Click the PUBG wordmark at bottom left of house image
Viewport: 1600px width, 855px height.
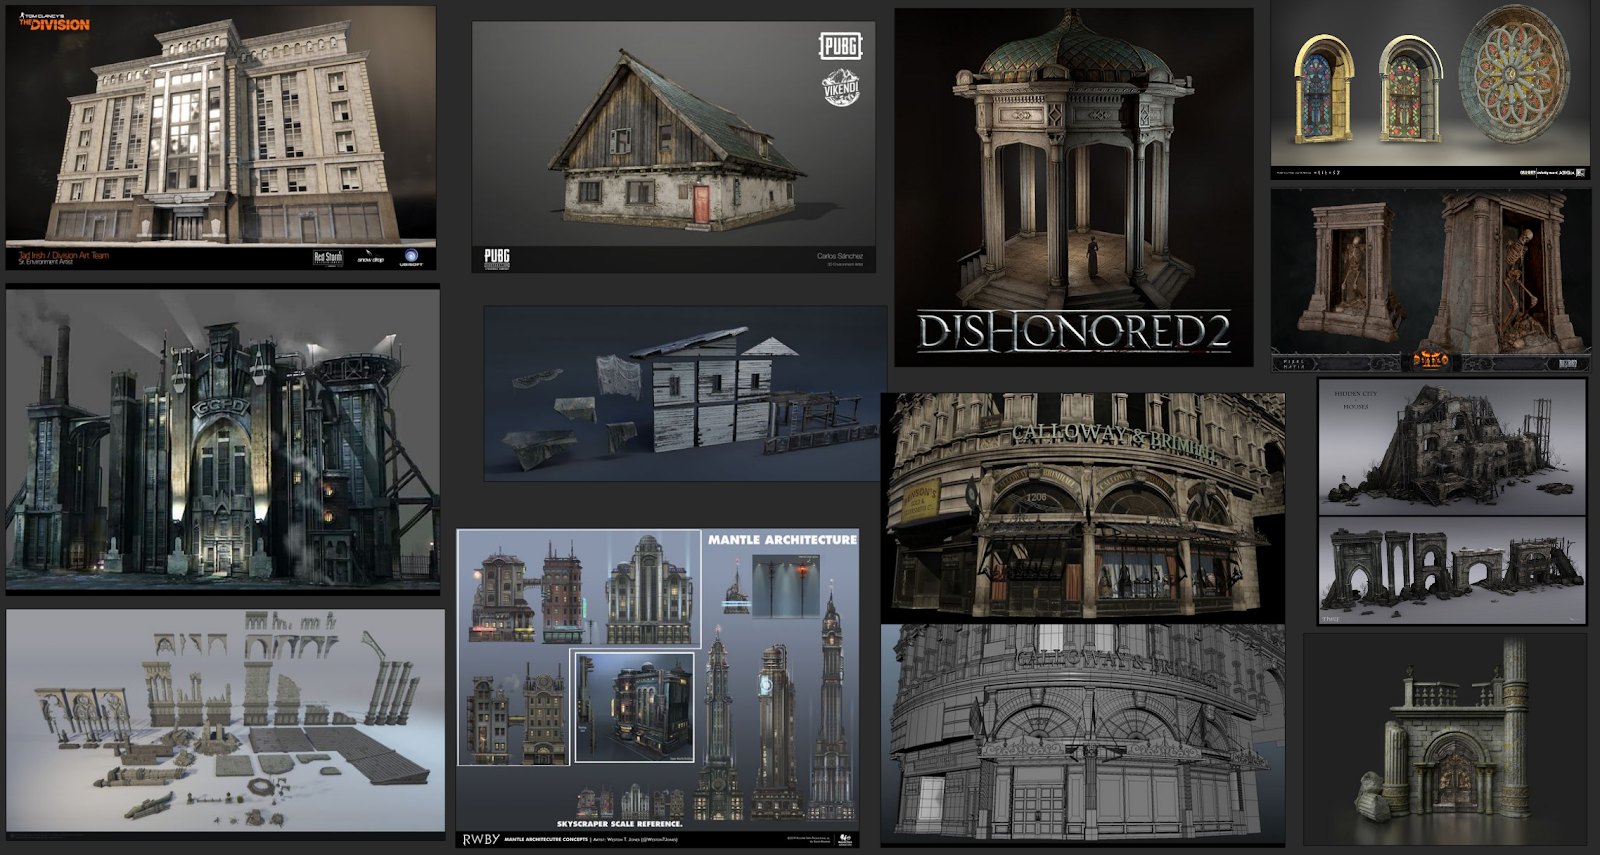(497, 258)
